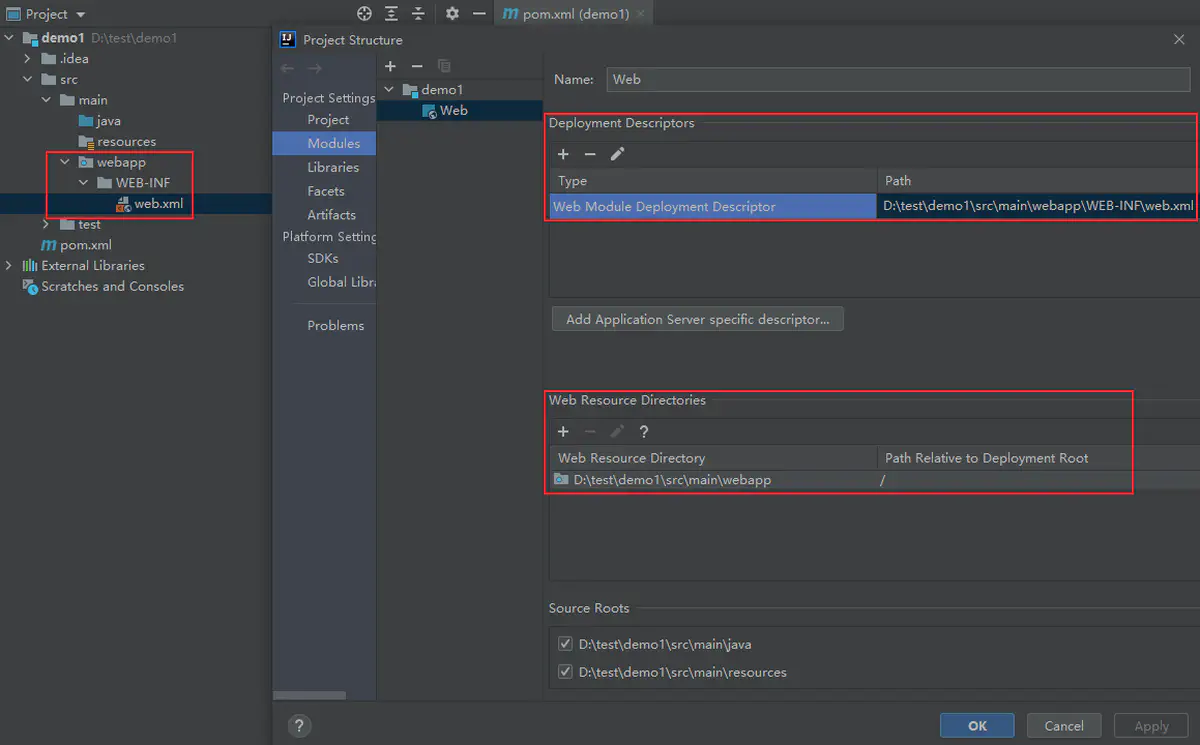1200x745 pixels.
Task: Collapse demo1 module in modules tree
Action: pyautogui.click(x=390, y=90)
